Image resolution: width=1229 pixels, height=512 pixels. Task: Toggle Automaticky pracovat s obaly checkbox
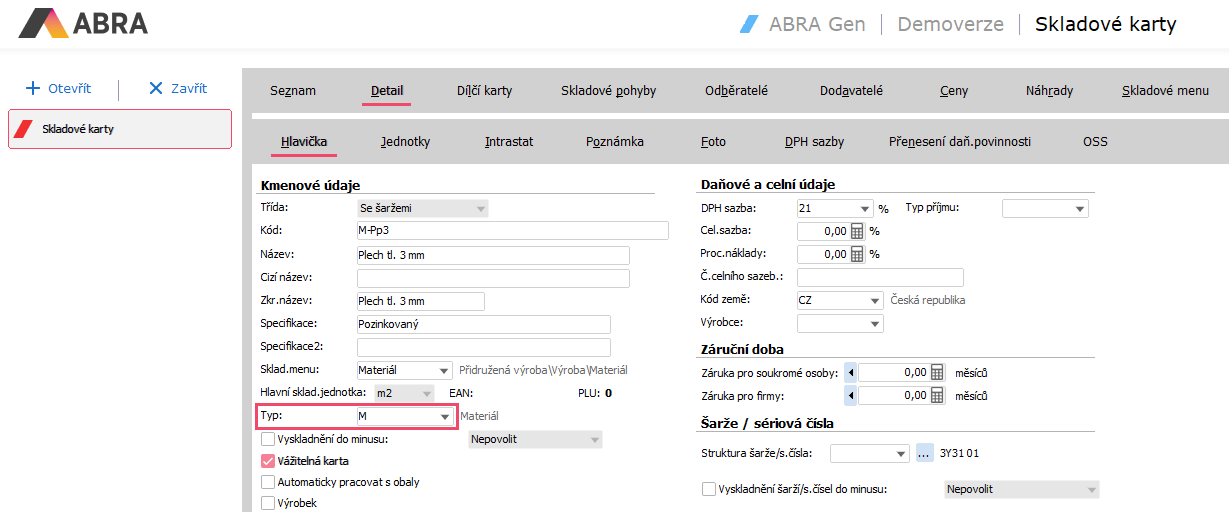[x=268, y=482]
